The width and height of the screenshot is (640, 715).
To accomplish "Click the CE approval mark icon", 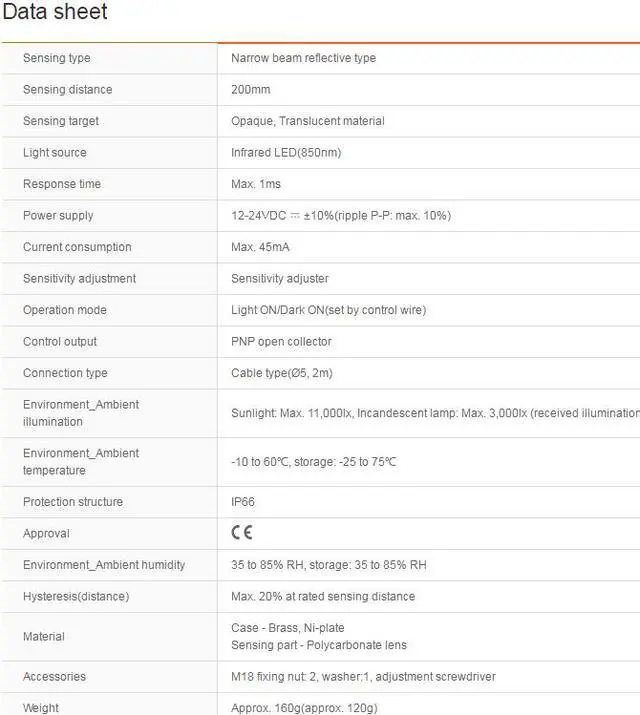I will [242, 533].
